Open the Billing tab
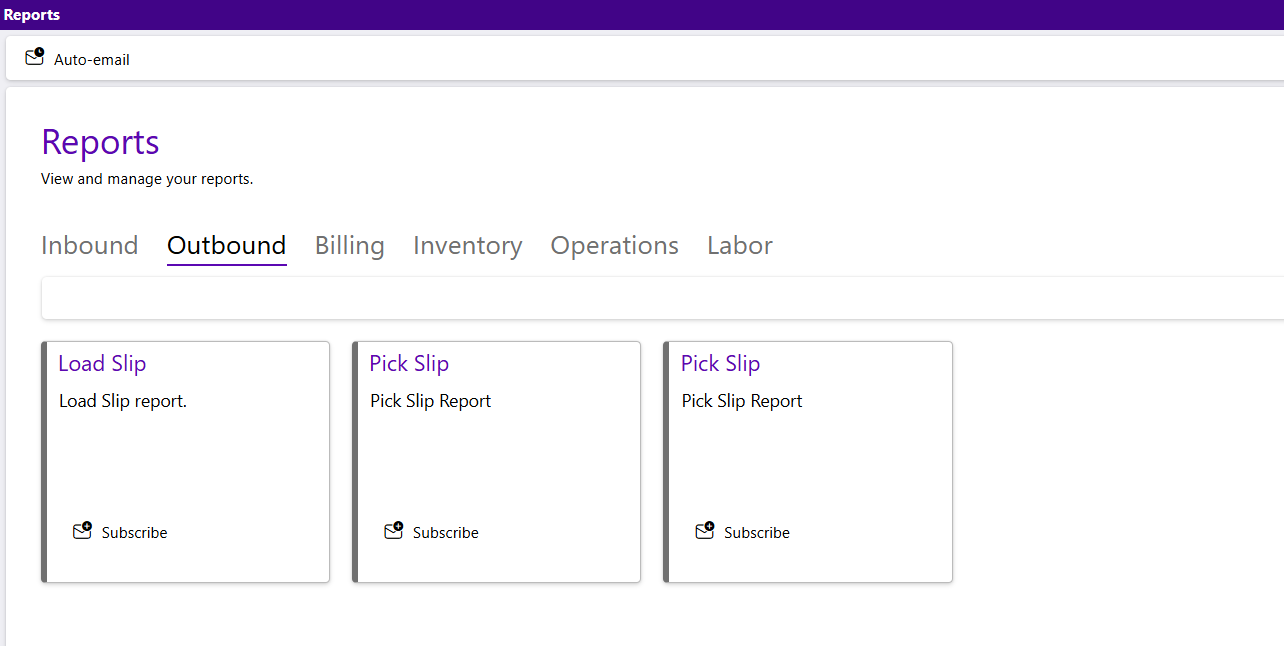 [349, 246]
